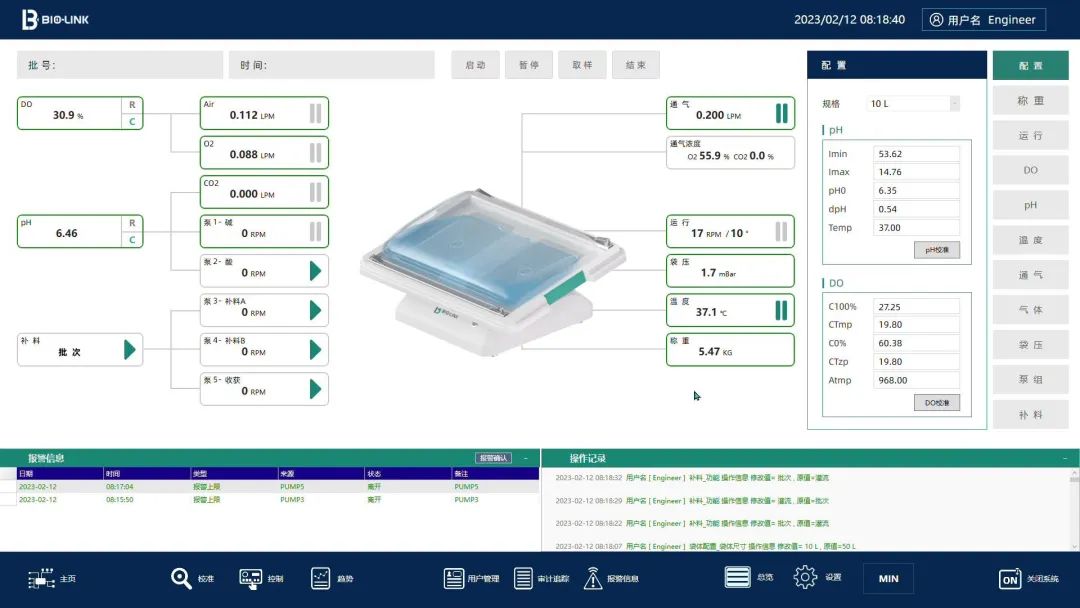1080x608 pixels.
Task: Click the 报警确认 acknowledge button
Action: point(493,458)
